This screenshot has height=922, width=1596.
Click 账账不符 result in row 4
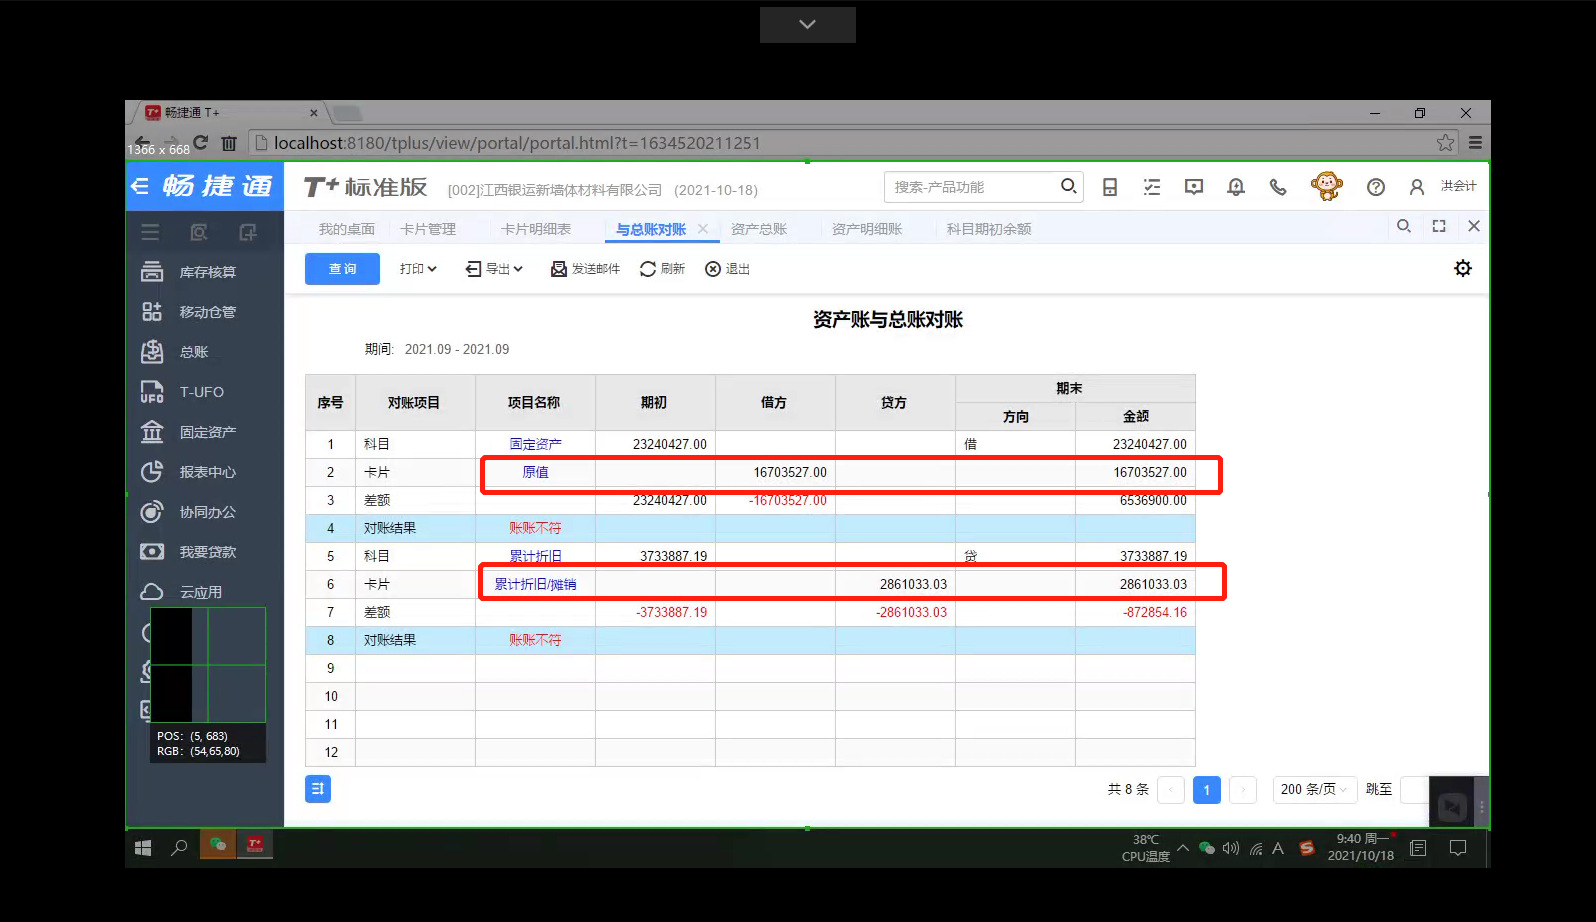pyautogui.click(x=535, y=528)
